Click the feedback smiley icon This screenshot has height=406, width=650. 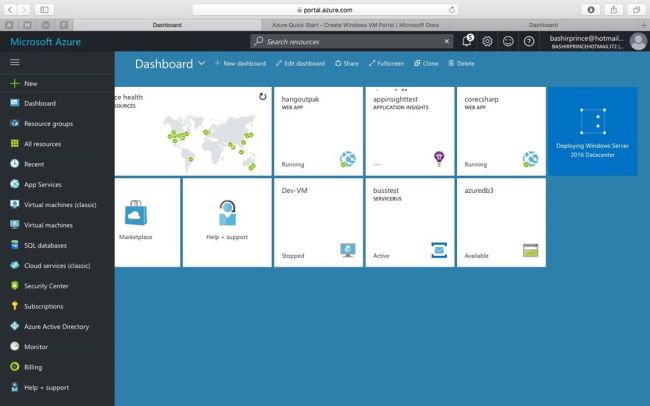(508, 41)
